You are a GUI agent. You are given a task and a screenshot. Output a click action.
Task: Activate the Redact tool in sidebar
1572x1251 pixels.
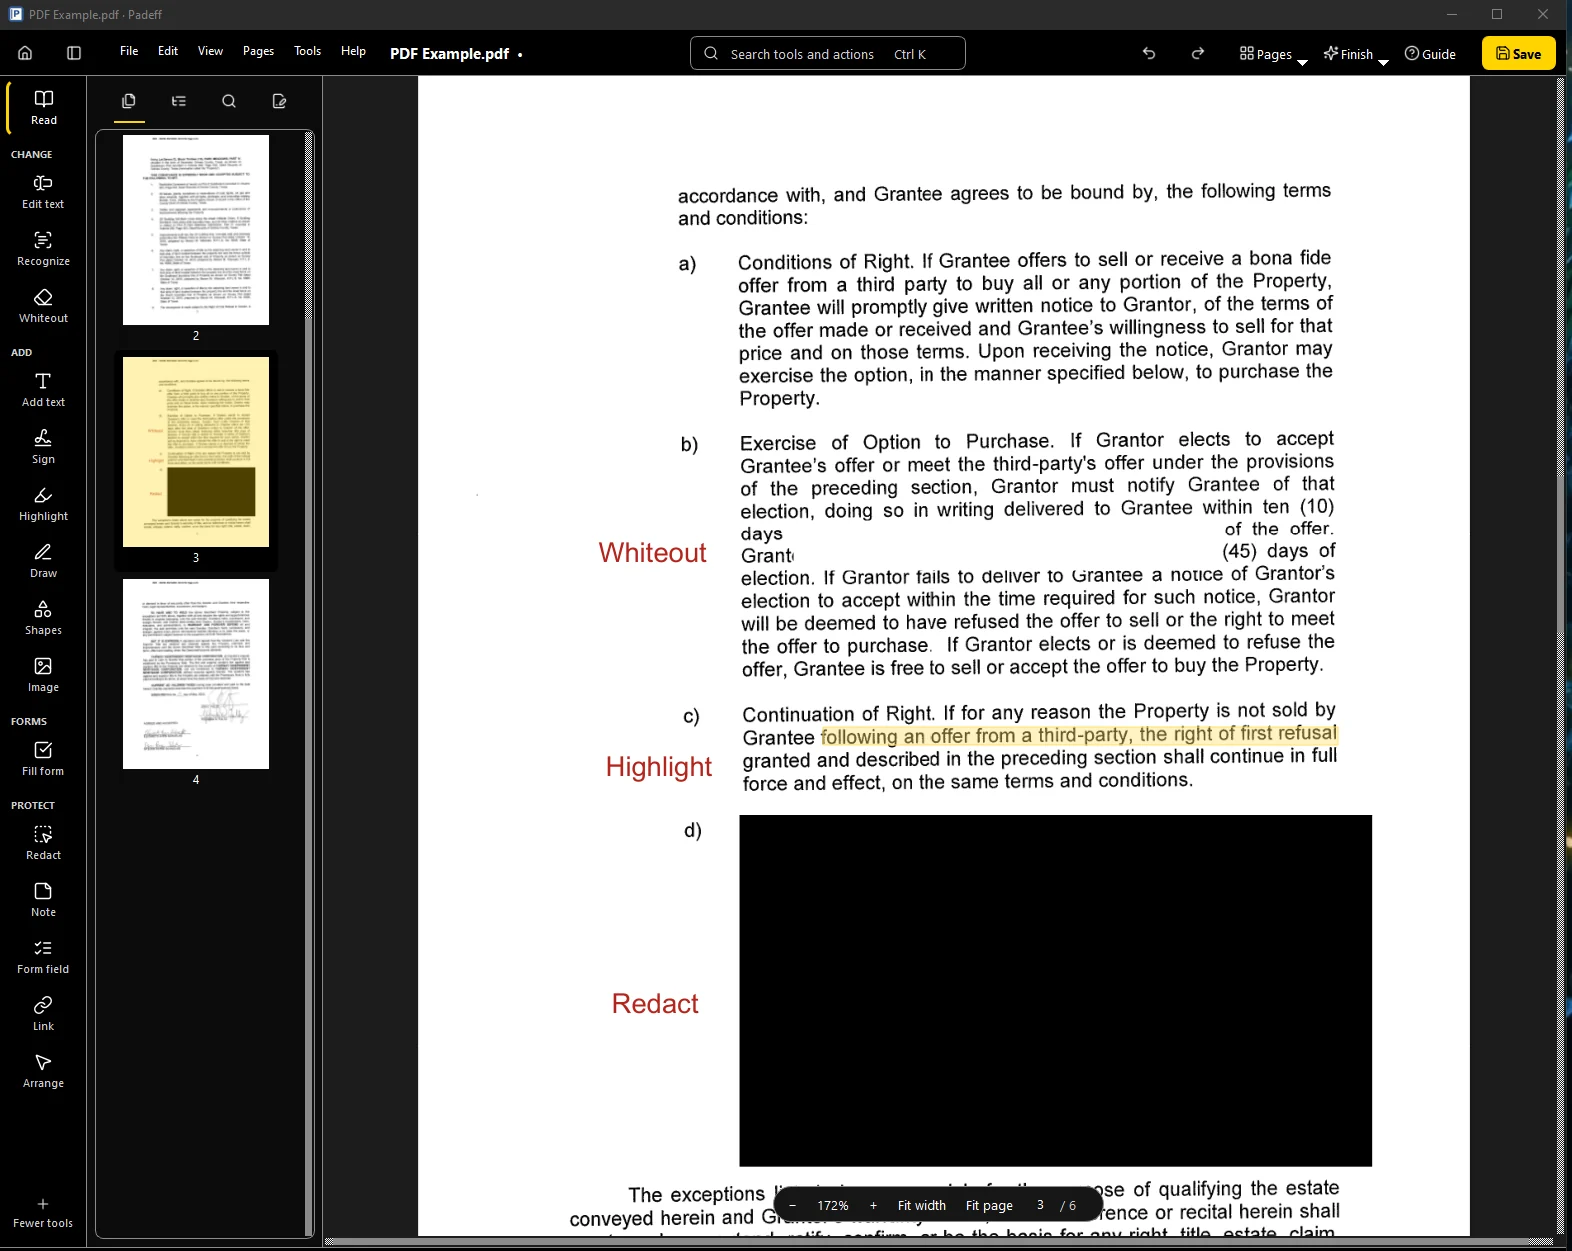(x=43, y=843)
